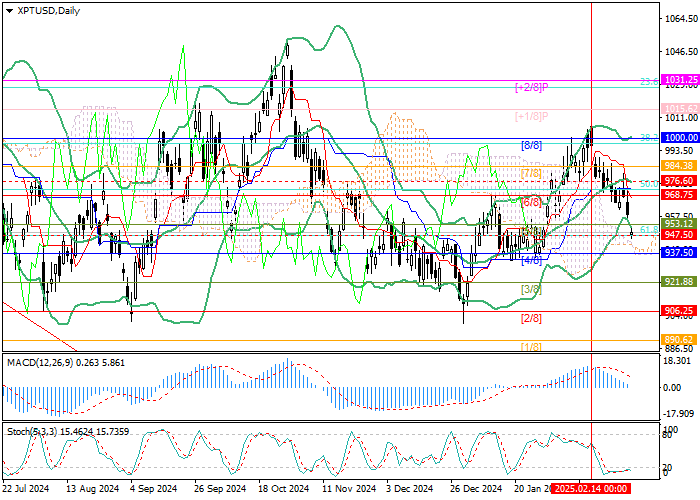700x500 pixels.
Task: Select the Stoch(5,3,3) indicator label
Action: 51,429
